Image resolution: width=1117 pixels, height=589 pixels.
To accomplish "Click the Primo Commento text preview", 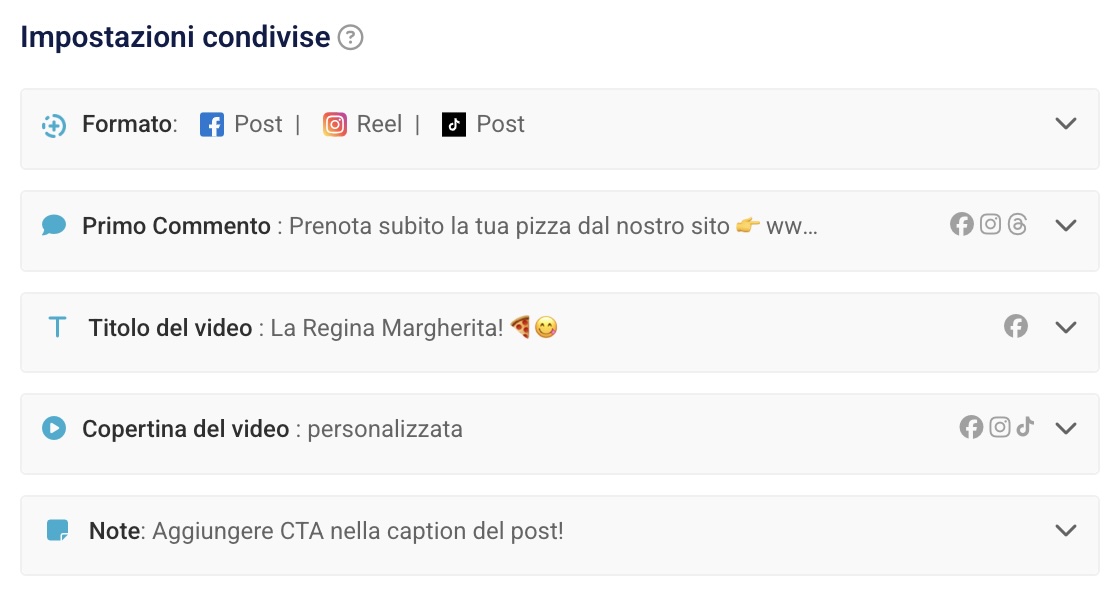I will 553,226.
